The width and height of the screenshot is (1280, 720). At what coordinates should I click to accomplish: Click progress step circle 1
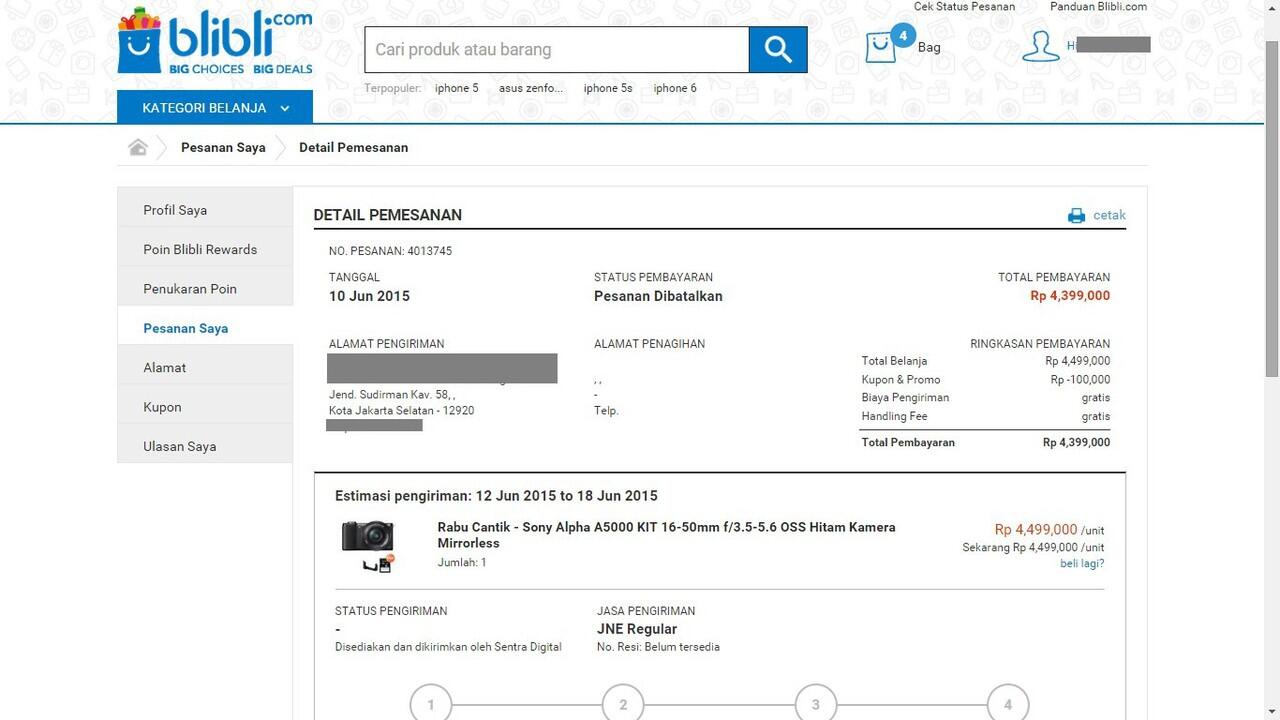click(431, 704)
